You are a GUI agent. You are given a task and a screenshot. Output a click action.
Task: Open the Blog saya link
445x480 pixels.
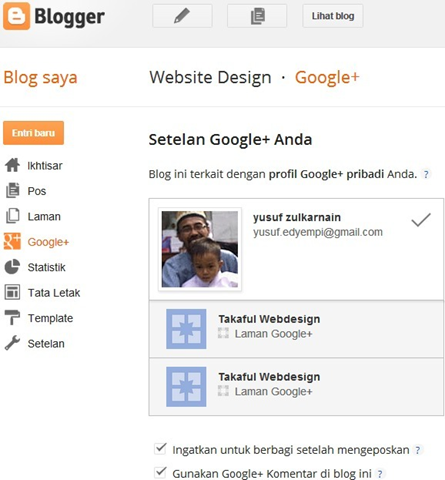click(x=40, y=78)
